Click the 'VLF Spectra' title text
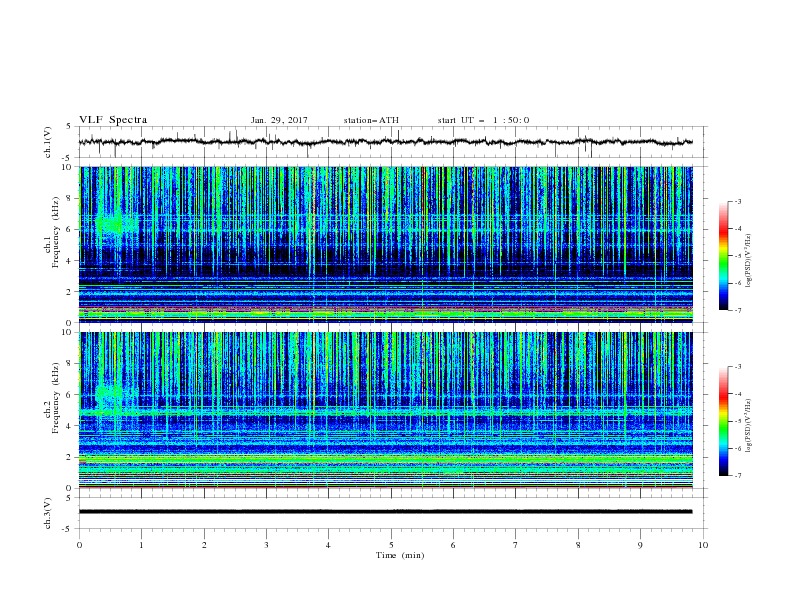The image size is (792, 612). tap(113, 120)
